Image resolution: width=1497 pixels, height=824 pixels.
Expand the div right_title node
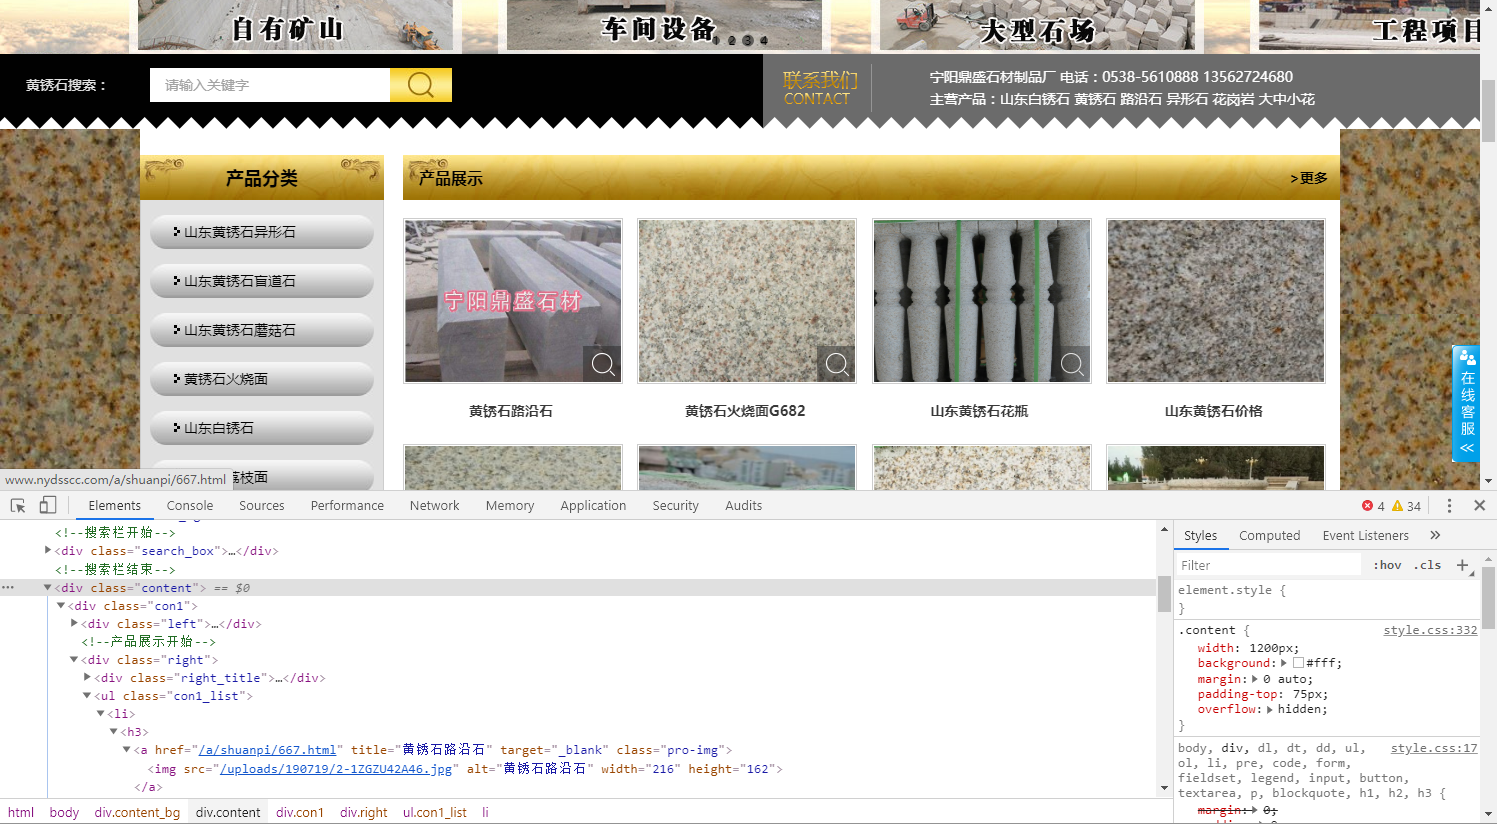[x=87, y=678]
